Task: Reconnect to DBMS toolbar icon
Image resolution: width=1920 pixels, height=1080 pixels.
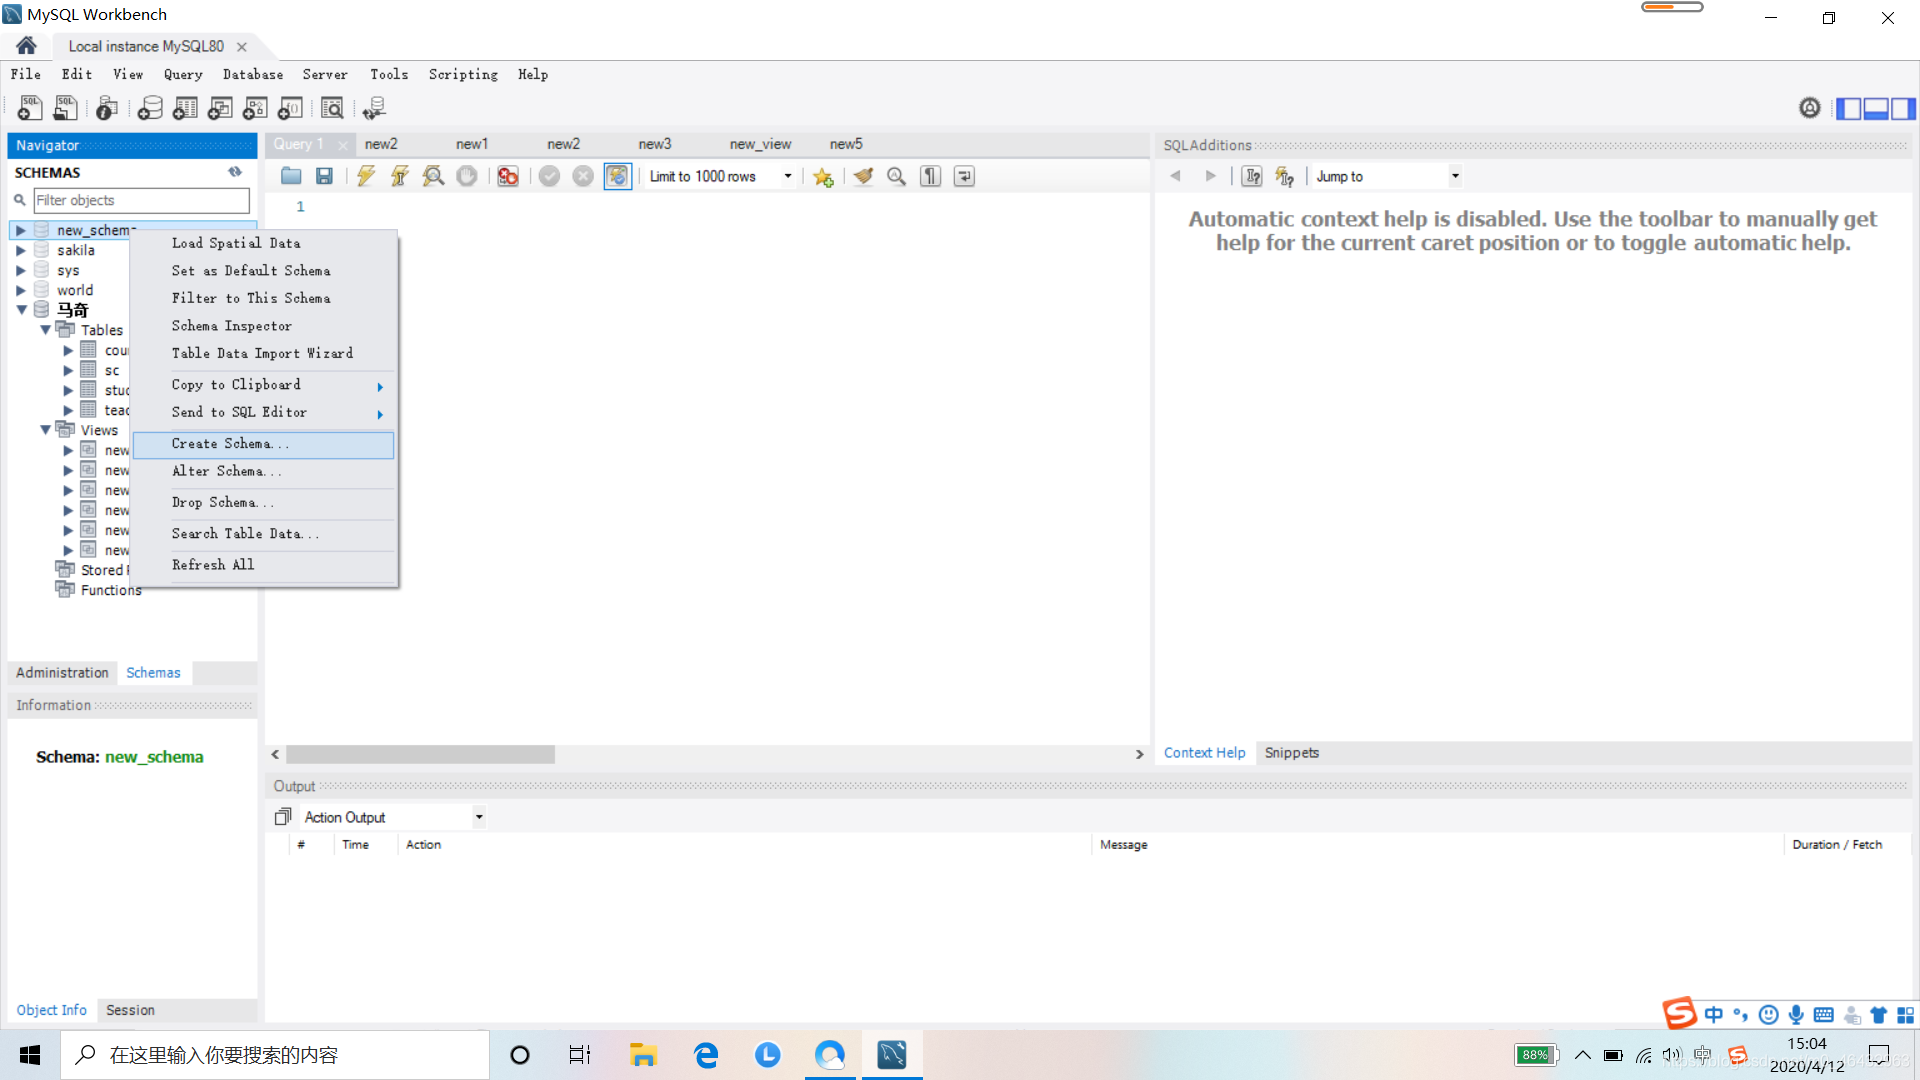Action: [375, 108]
